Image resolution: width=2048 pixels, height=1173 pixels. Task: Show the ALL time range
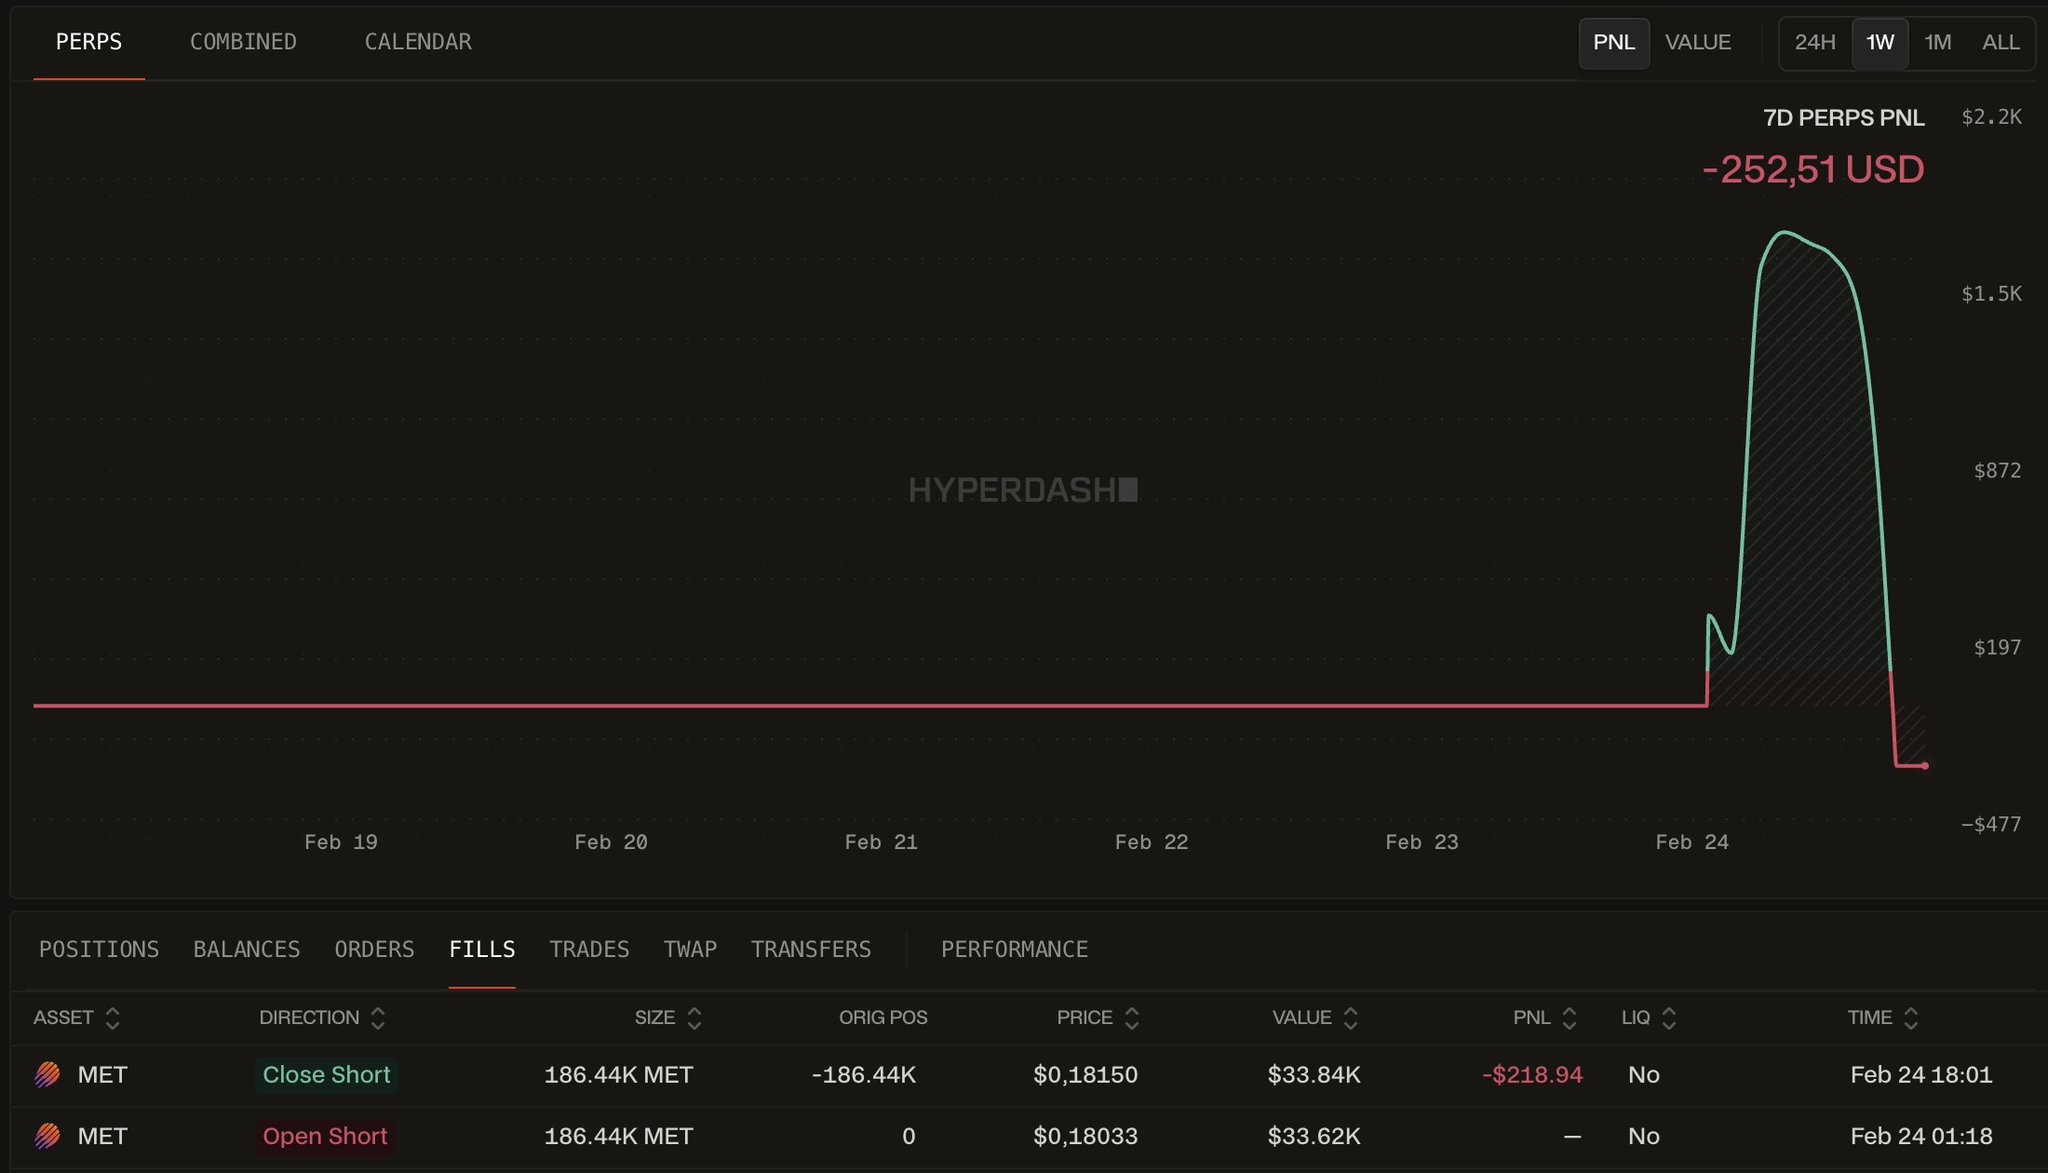coord(2000,43)
